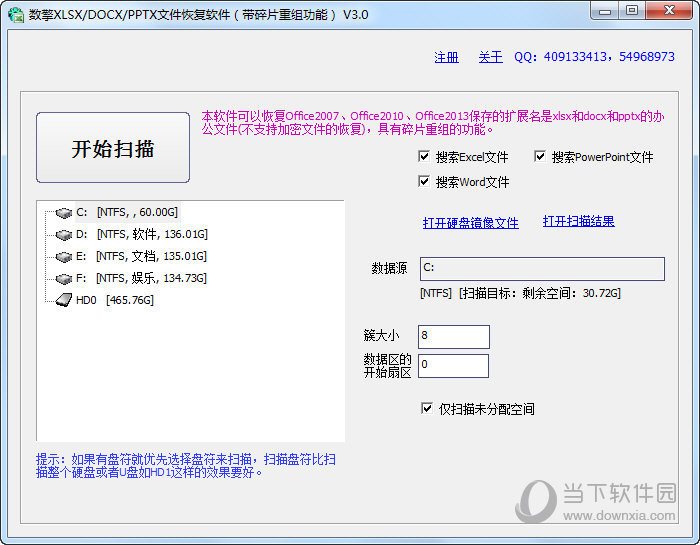Select the 'D: [NTFS, 软件, 136.01G]' row
Image resolution: width=700 pixels, height=545 pixels.
tap(142, 234)
